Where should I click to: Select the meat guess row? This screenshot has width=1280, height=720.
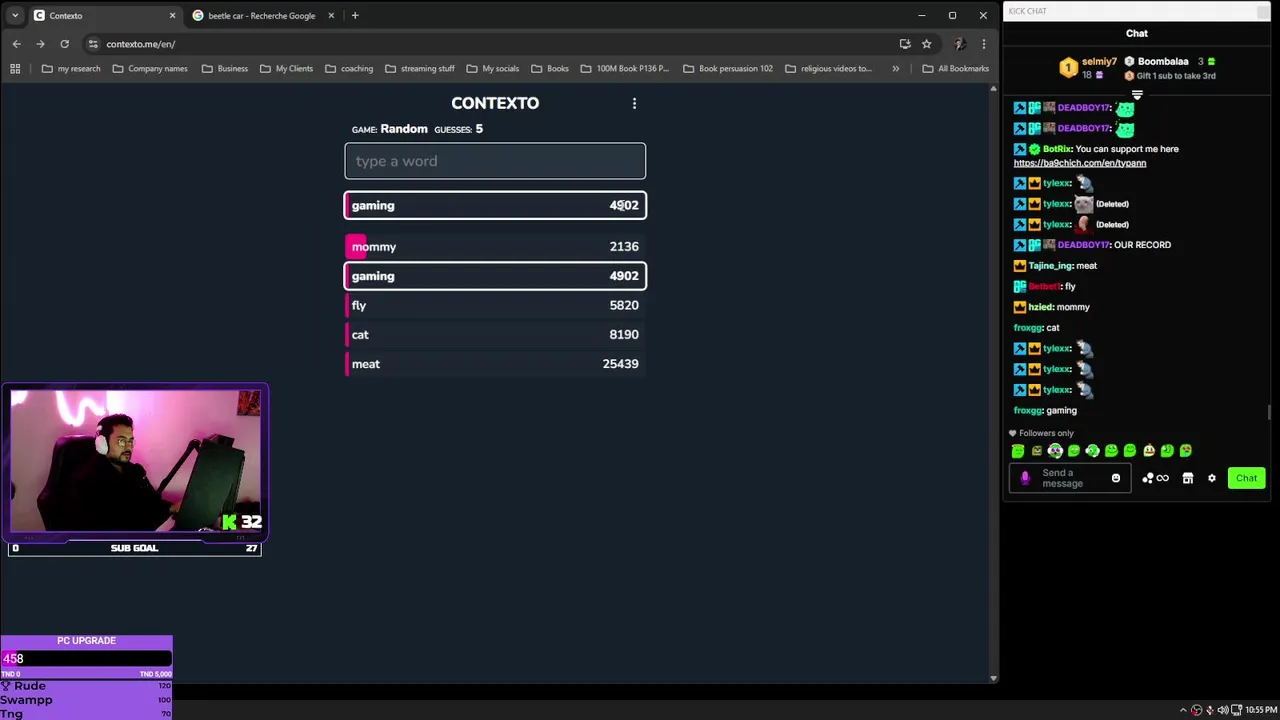point(495,364)
